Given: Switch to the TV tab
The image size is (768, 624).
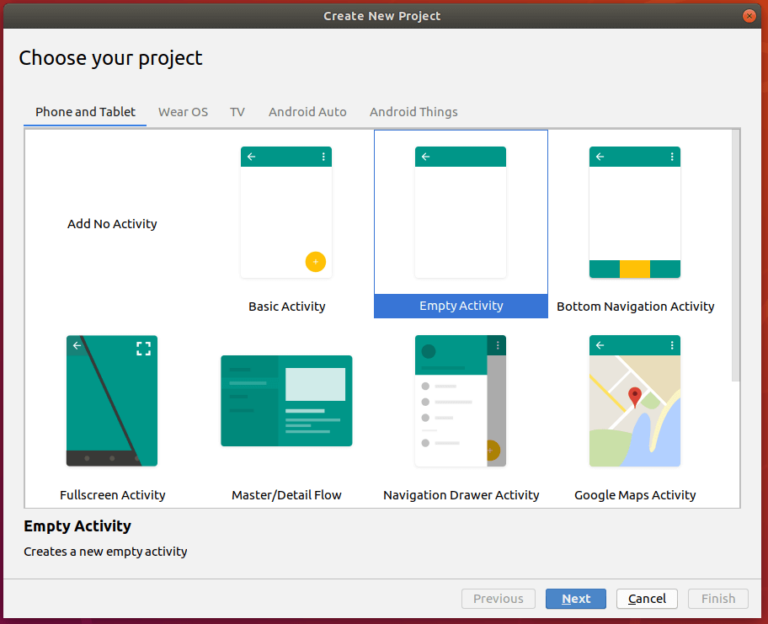Looking at the screenshot, I should [238, 112].
